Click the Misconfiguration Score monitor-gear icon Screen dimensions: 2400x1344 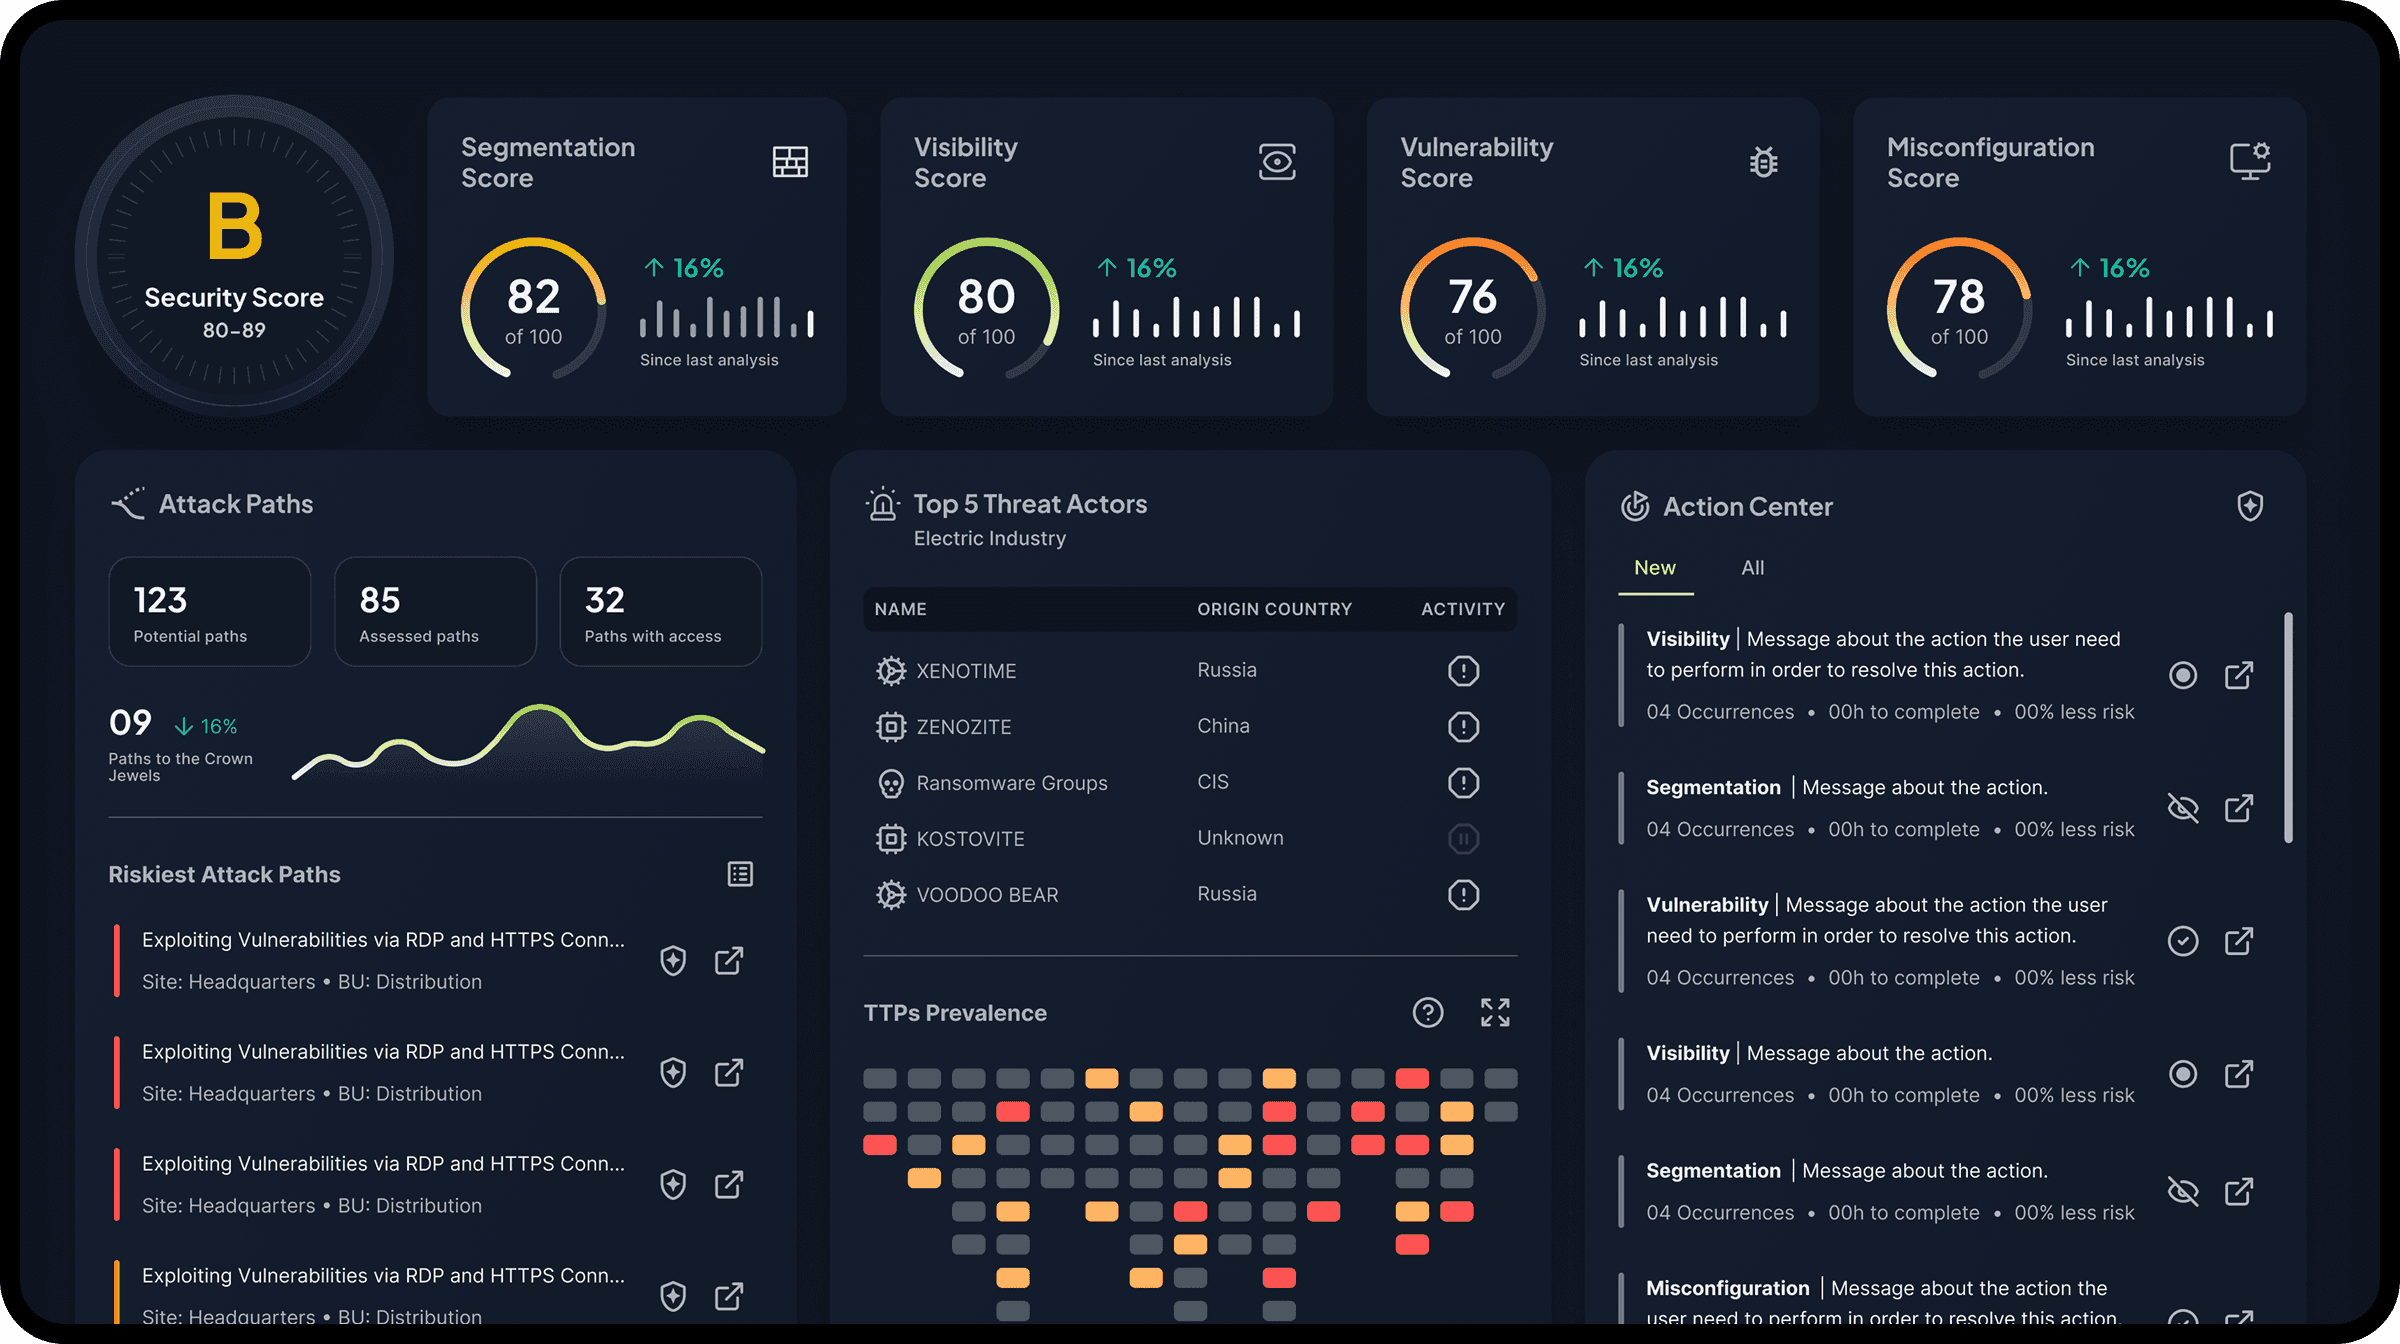point(2249,160)
